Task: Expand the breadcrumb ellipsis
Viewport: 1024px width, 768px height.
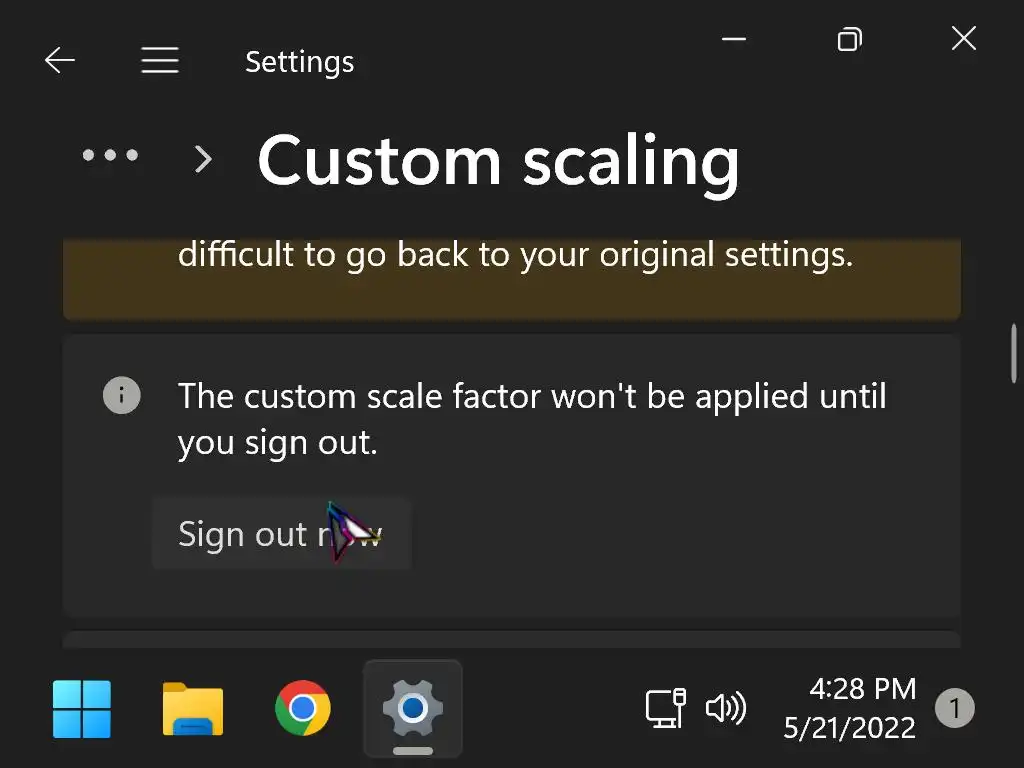Action: [110, 156]
